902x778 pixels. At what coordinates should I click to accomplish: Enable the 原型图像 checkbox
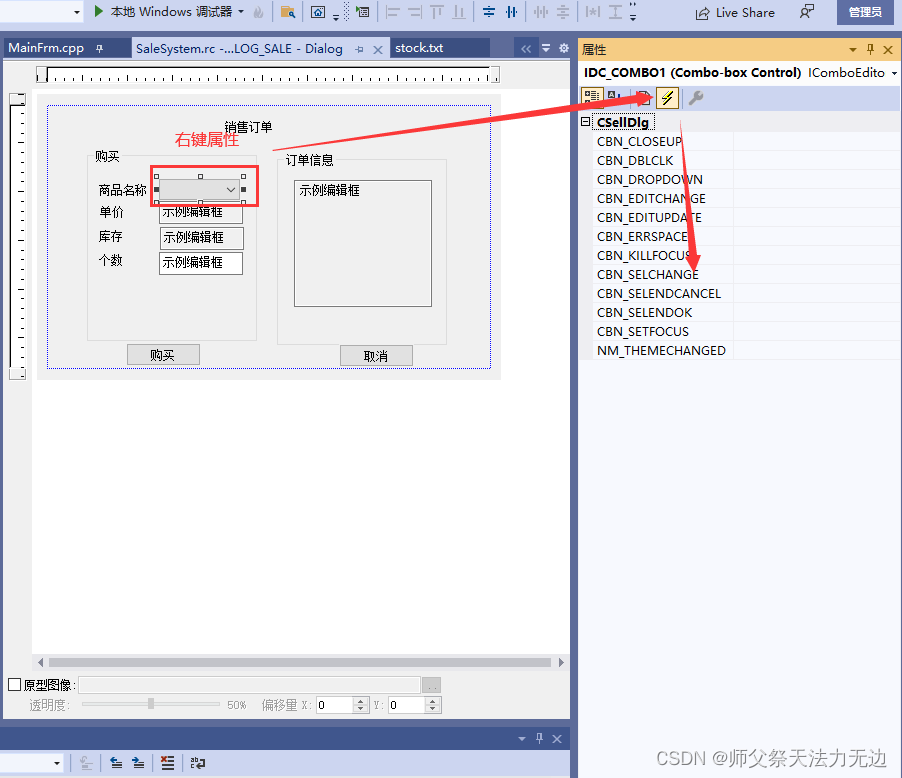tap(16, 685)
